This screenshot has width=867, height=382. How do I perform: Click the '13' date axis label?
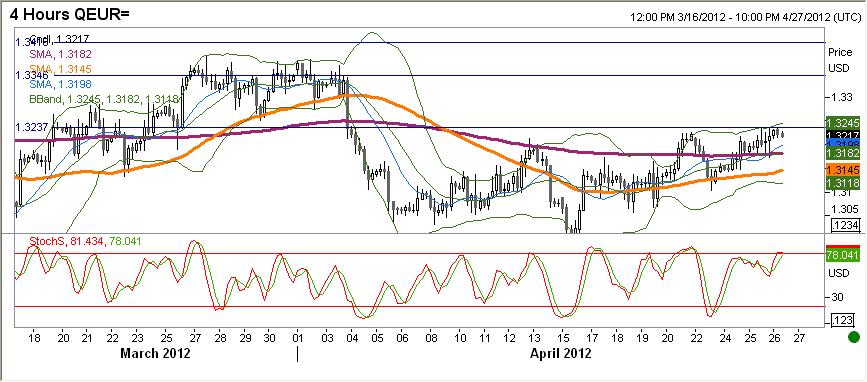click(x=534, y=337)
